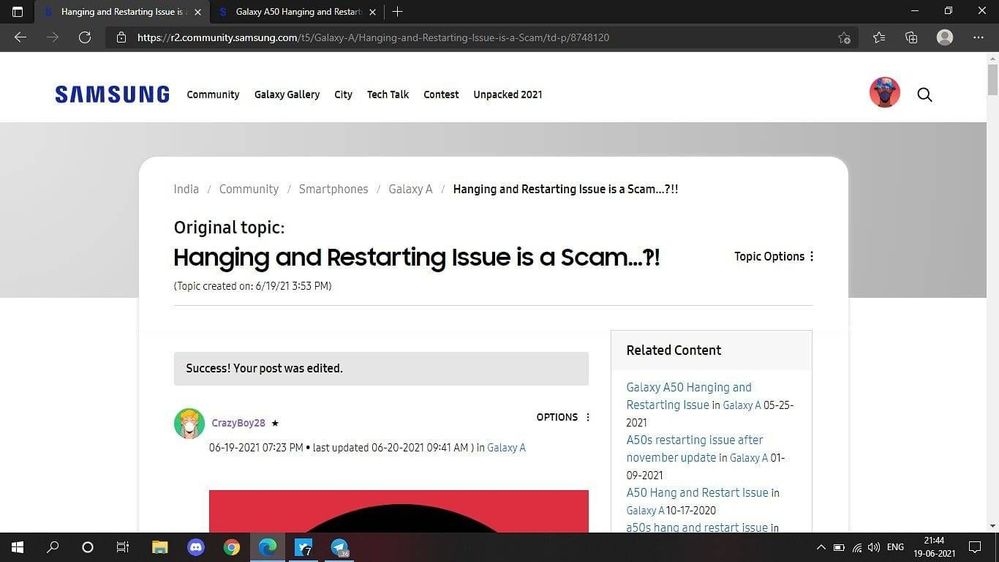Viewport: 999px width, 562px height.
Task: Open CrazyBoy28 username link
Action: click(238, 423)
